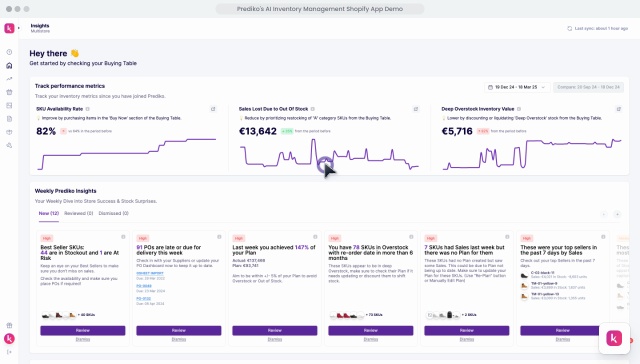Click the Insights header title
Viewport: 640px width, 364px height.
click(x=40, y=26)
